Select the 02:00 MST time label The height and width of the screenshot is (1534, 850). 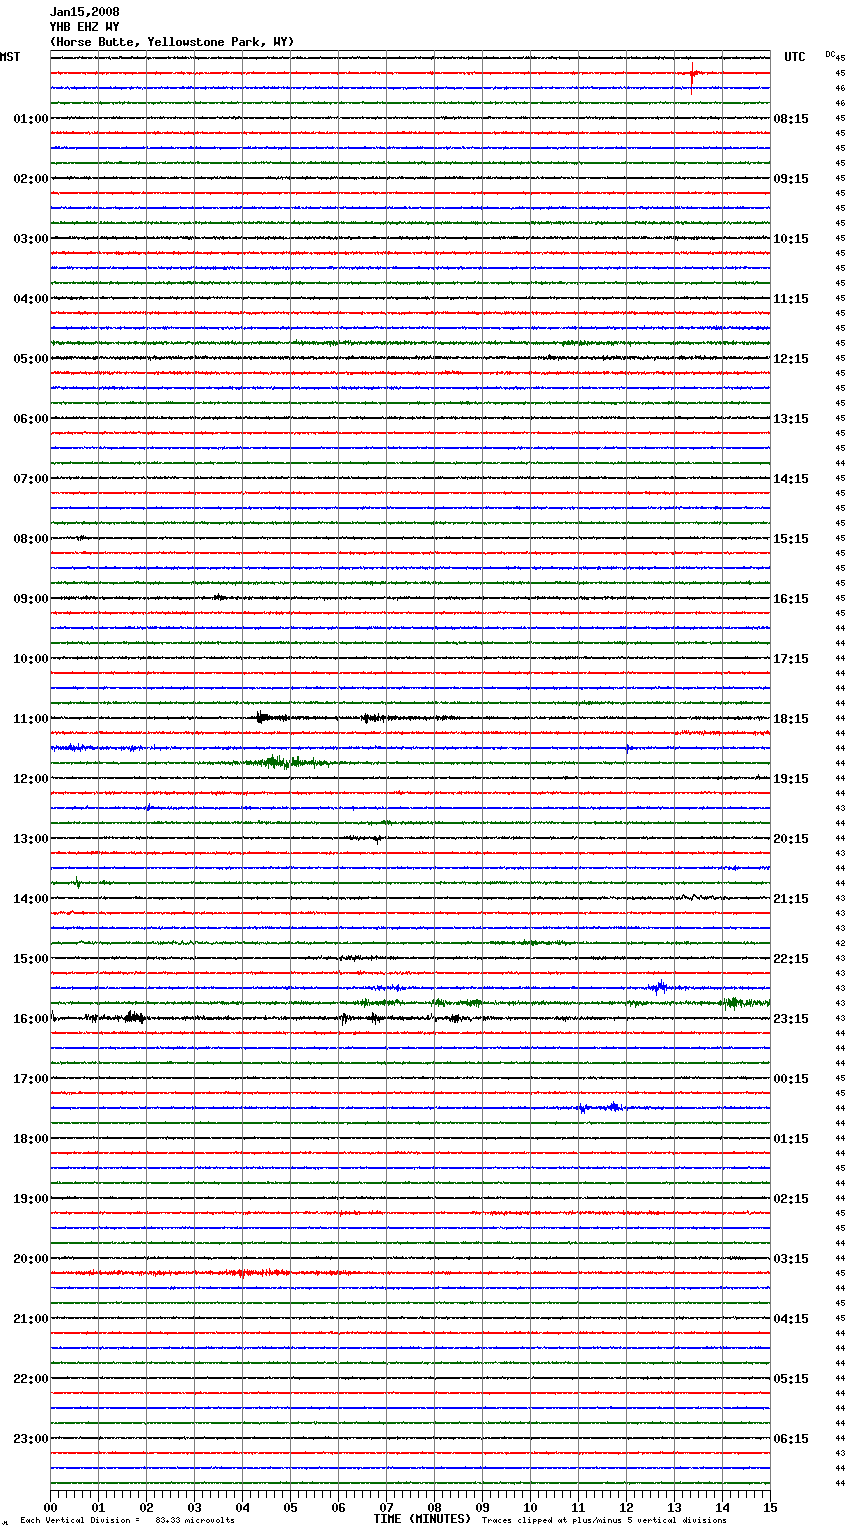31,179
